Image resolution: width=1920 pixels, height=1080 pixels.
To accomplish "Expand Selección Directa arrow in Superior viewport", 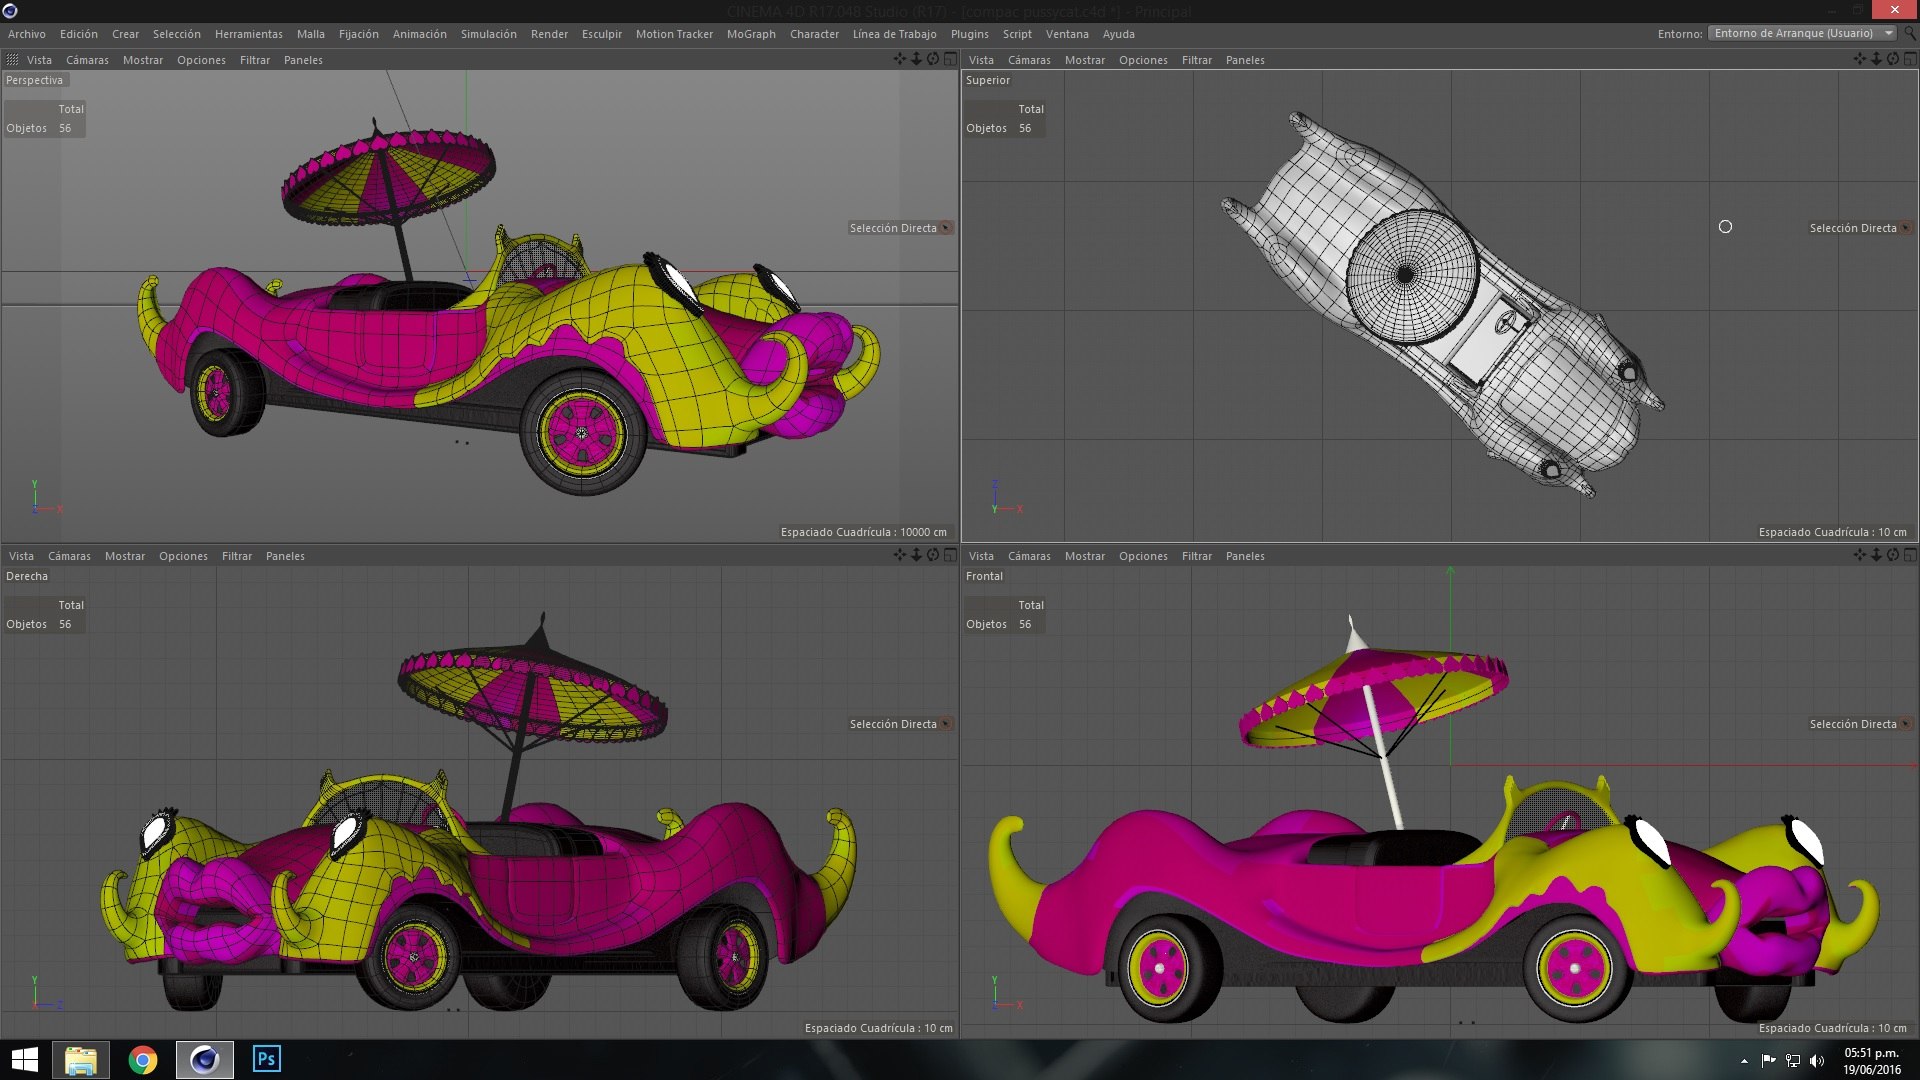I will 1906,228.
